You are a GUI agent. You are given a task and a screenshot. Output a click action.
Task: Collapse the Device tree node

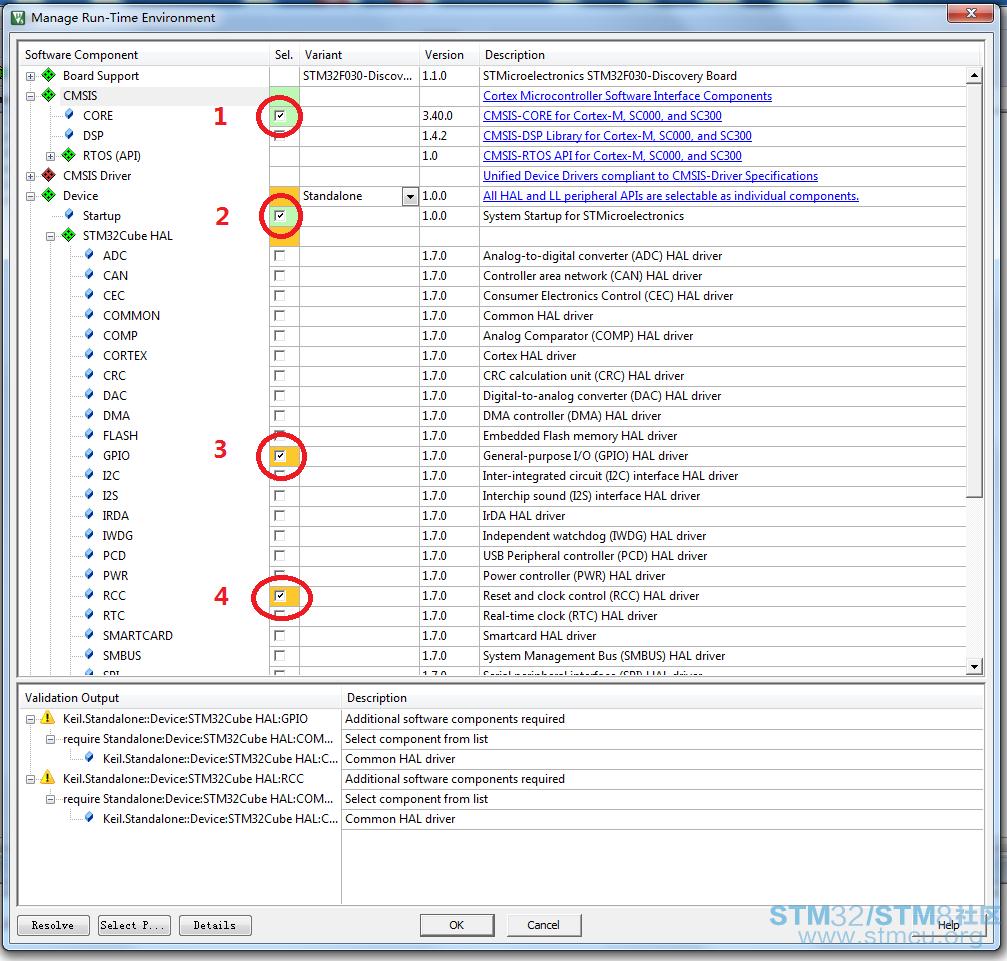coord(30,196)
